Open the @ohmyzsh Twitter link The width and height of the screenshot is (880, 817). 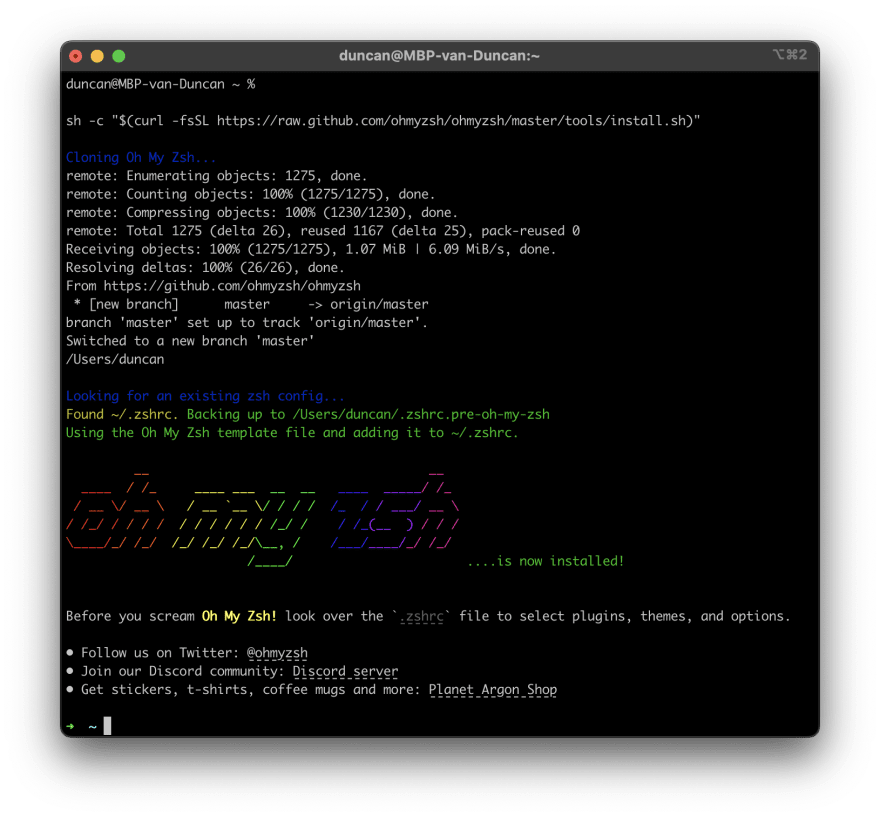click(x=277, y=653)
